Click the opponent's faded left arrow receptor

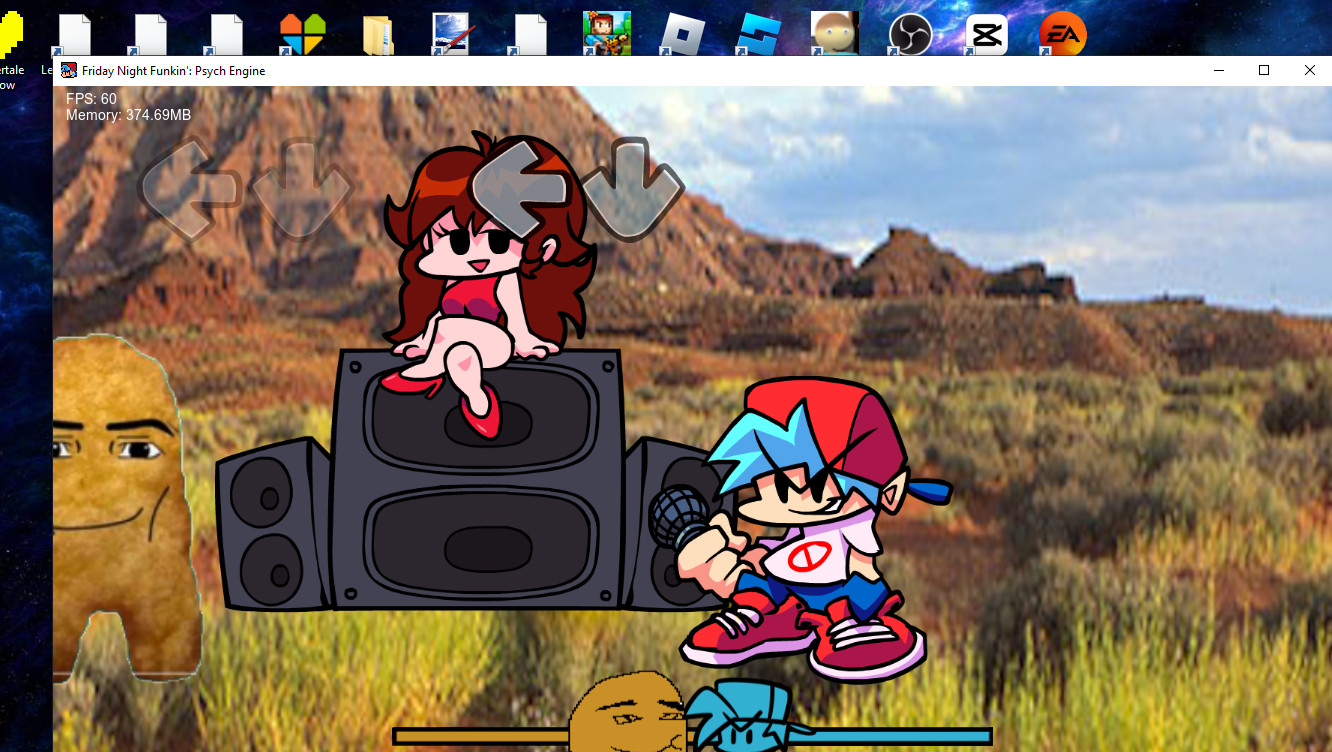pyautogui.click(x=189, y=188)
